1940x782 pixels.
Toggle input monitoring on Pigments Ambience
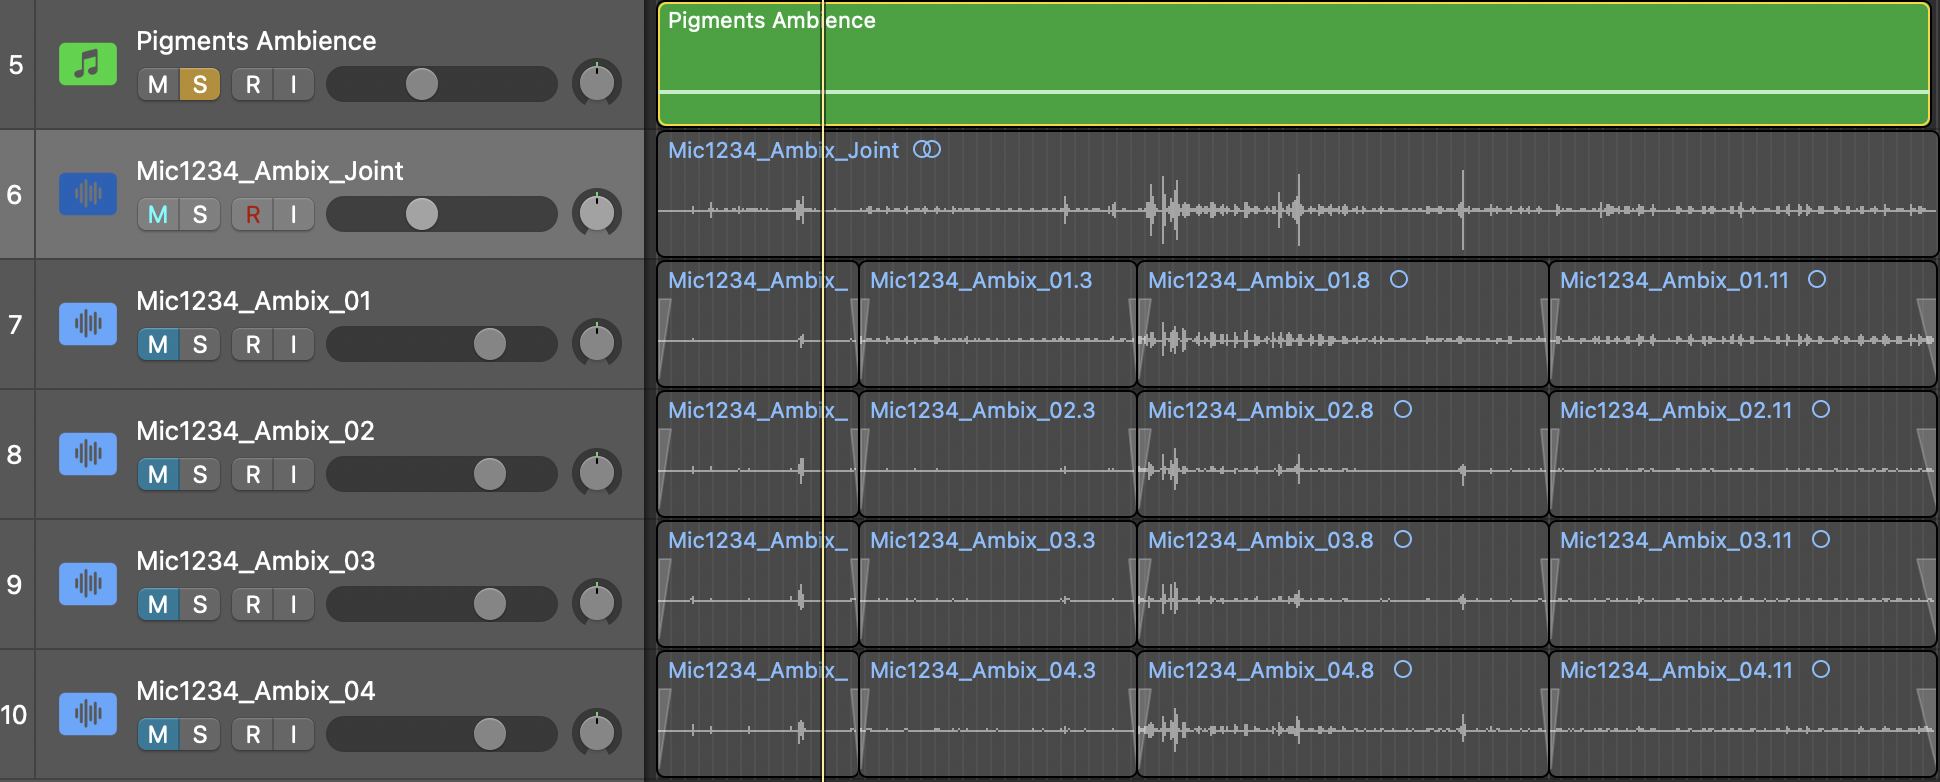294,85
